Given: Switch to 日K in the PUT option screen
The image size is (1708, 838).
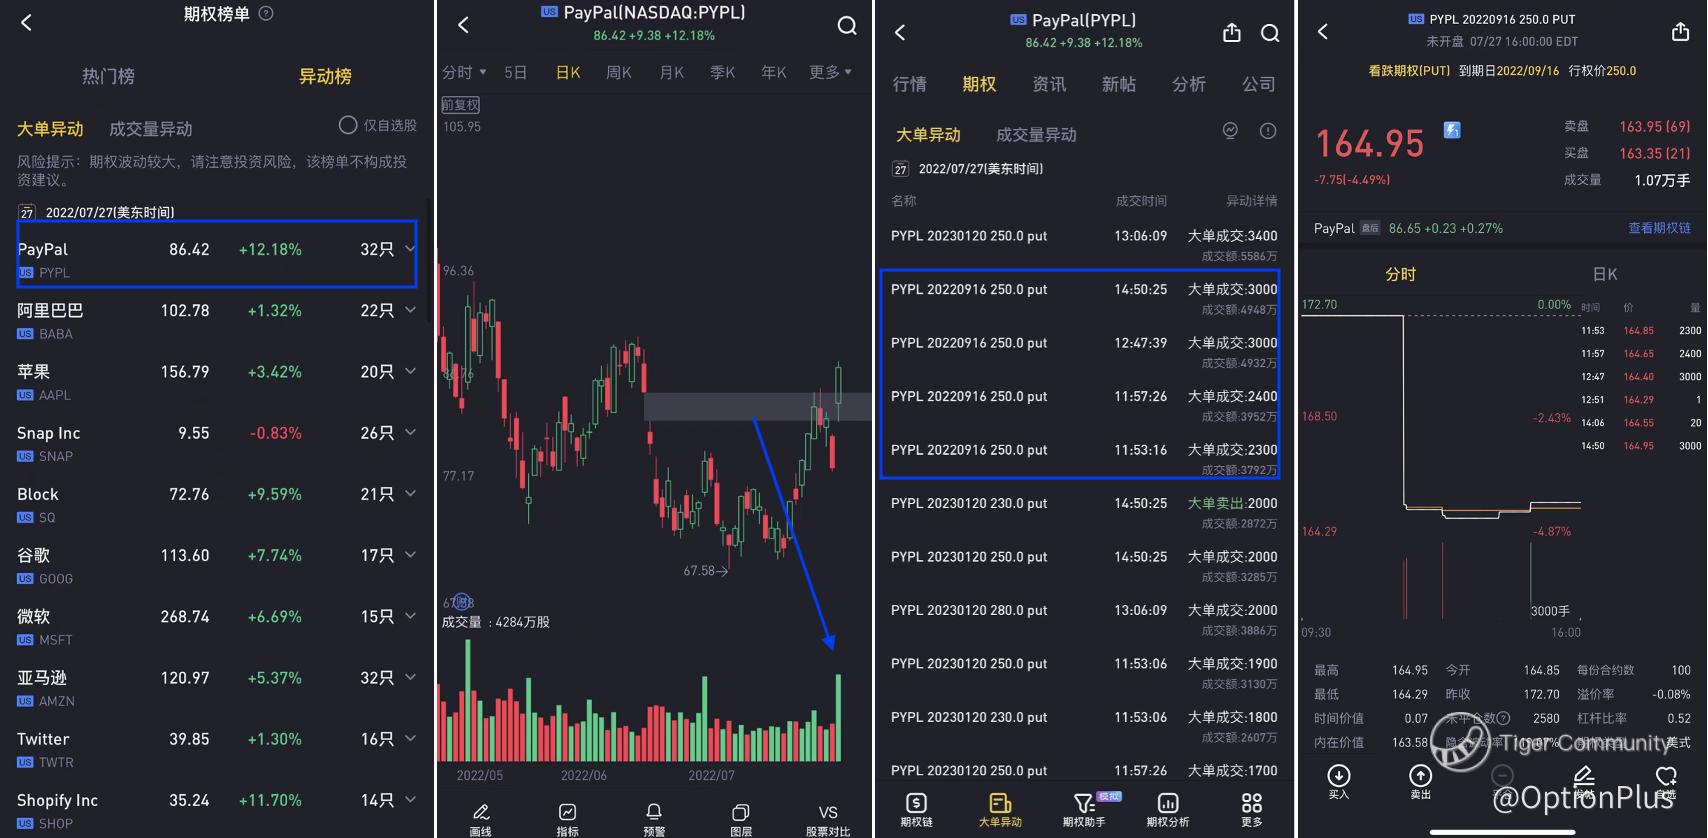Looking at the screenshot, I should coord(1604,274).
